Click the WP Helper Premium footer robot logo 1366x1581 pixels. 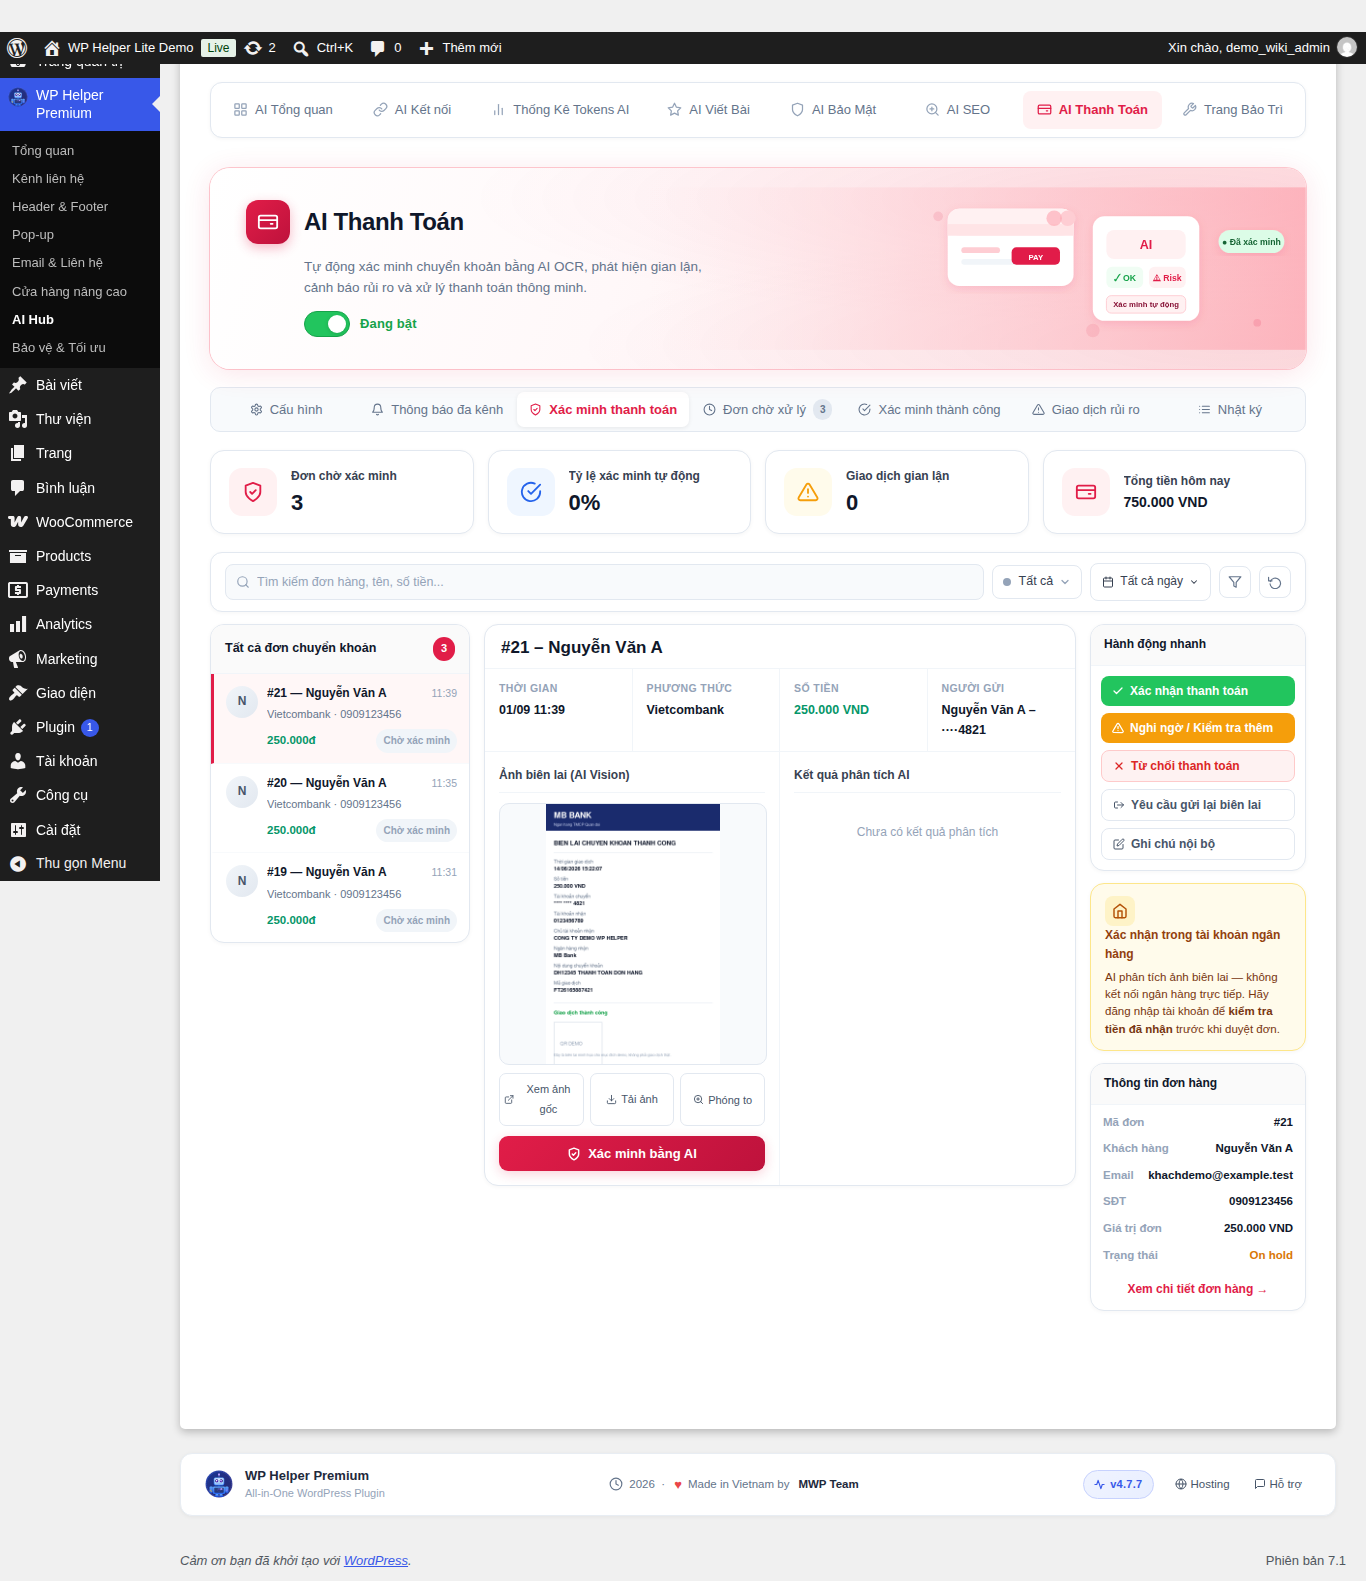[x=219, y=1484]
